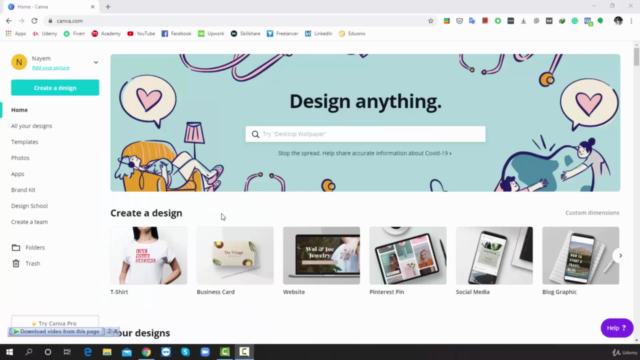
Task: Open Home in the sidebar
Action: coord(19,110)
